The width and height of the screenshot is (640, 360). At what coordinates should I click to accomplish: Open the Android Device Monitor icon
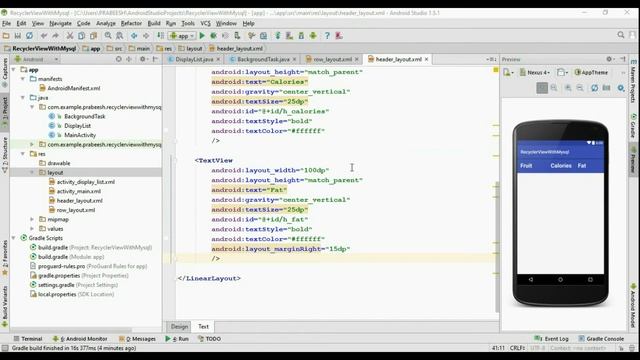pos(313,36)
